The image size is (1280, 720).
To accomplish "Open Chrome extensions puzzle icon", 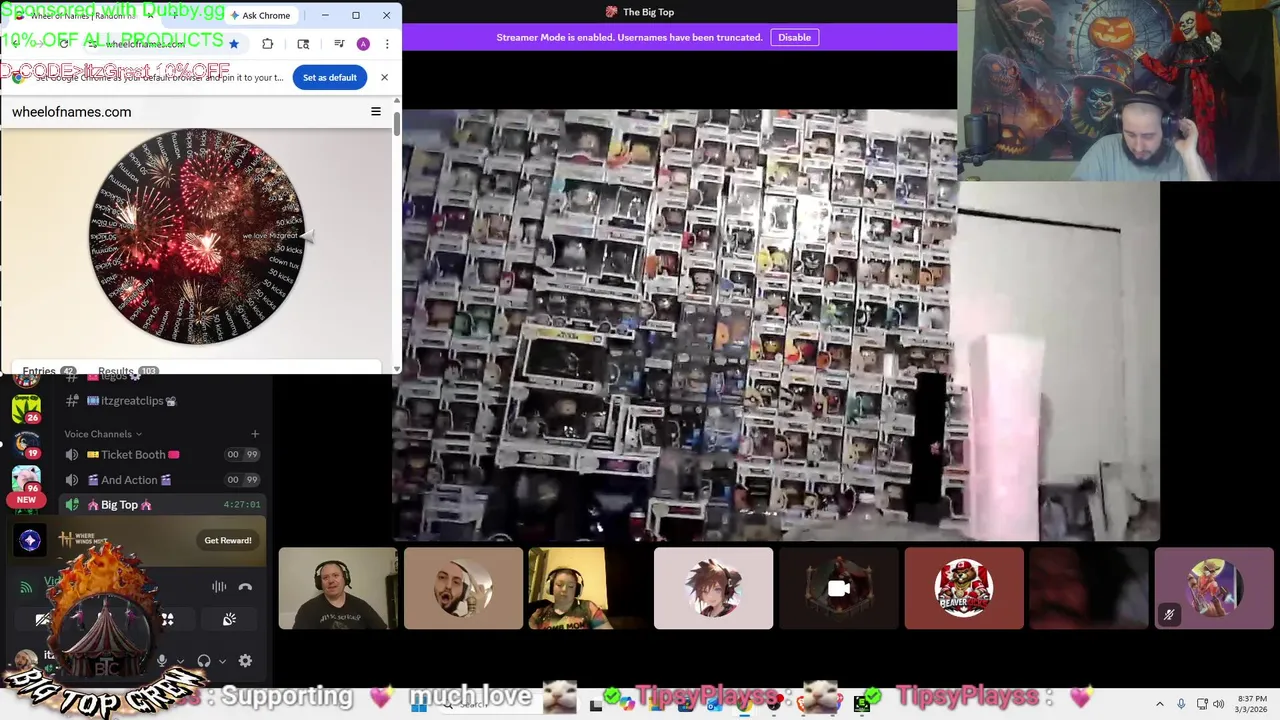I will pos(267,44).
